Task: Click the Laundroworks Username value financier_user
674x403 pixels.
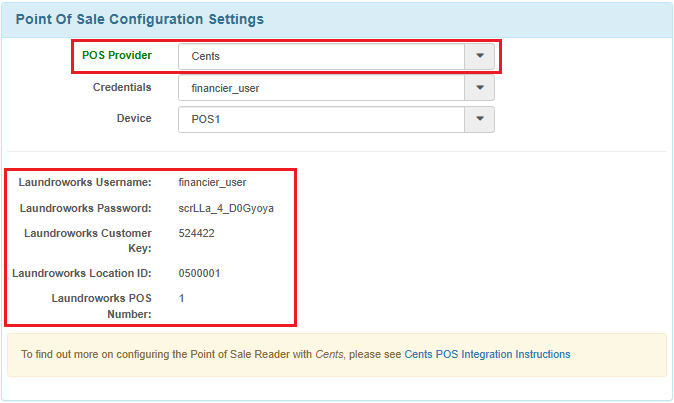Action: 212,182
